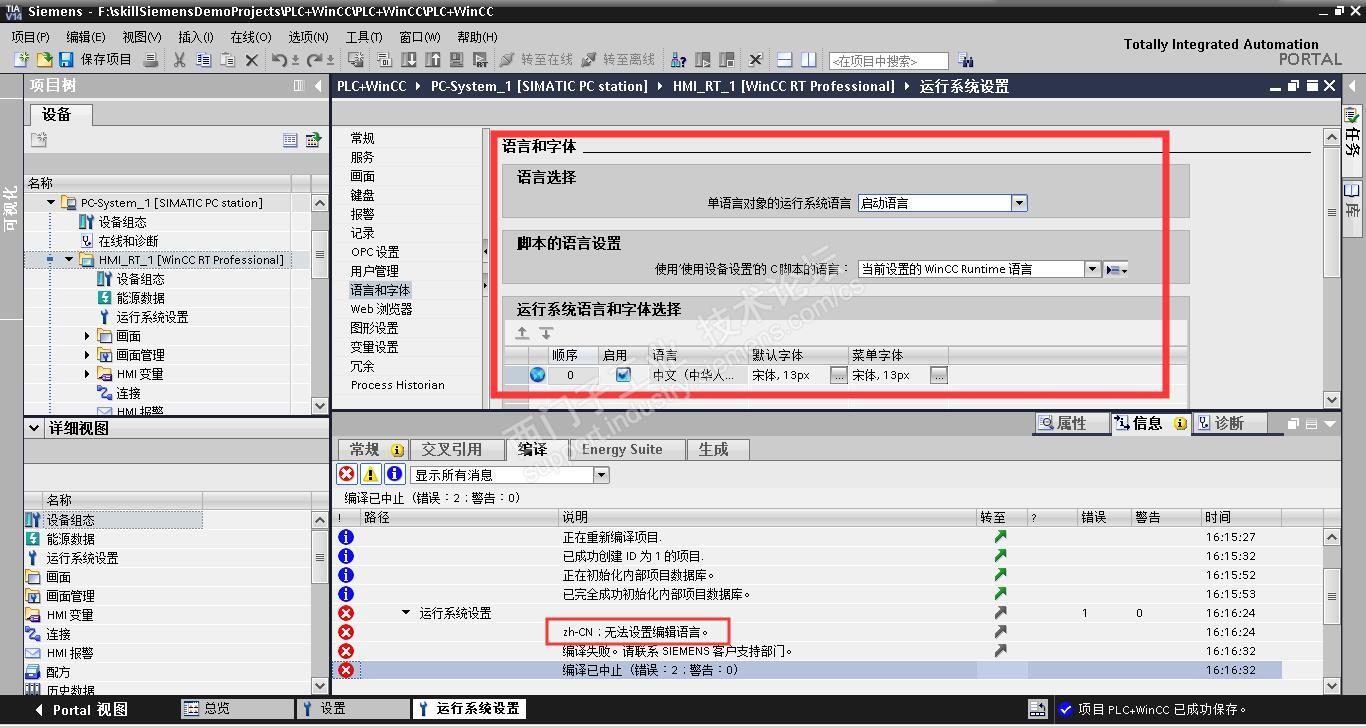Collapse the 项目树 panel with arrow

point(319,86)
